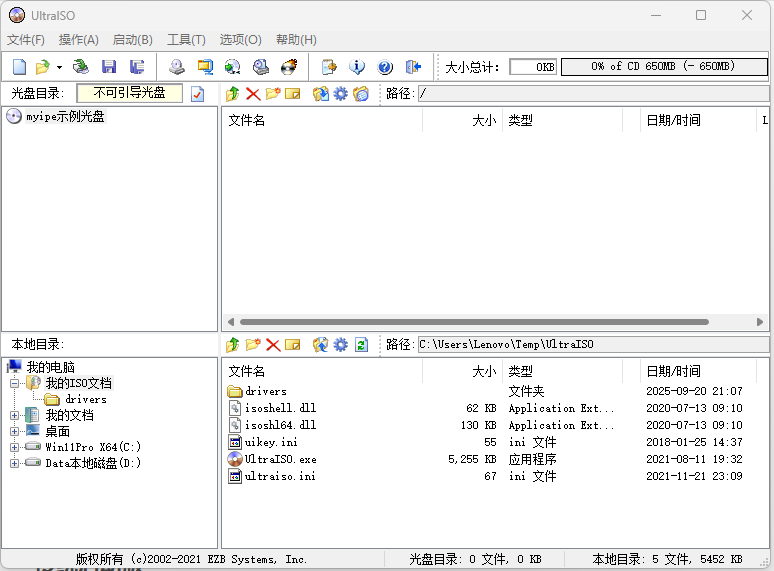Open the 操作(A) menu

(78, 39)
